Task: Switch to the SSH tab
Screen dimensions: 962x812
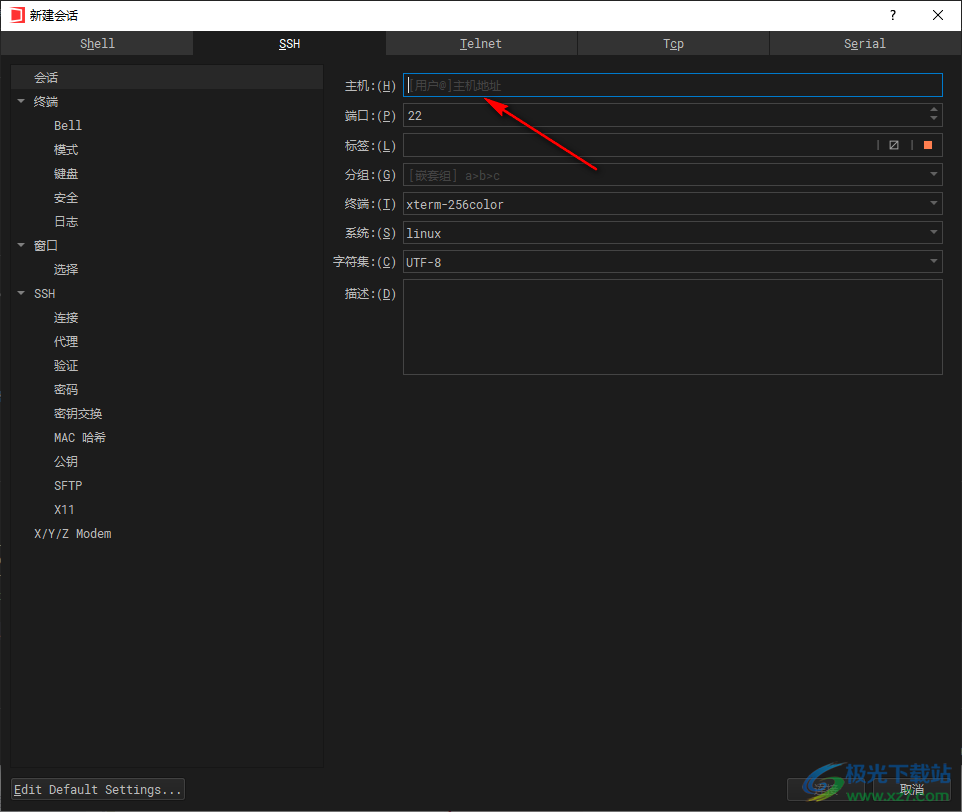Action: pos(289,44)
